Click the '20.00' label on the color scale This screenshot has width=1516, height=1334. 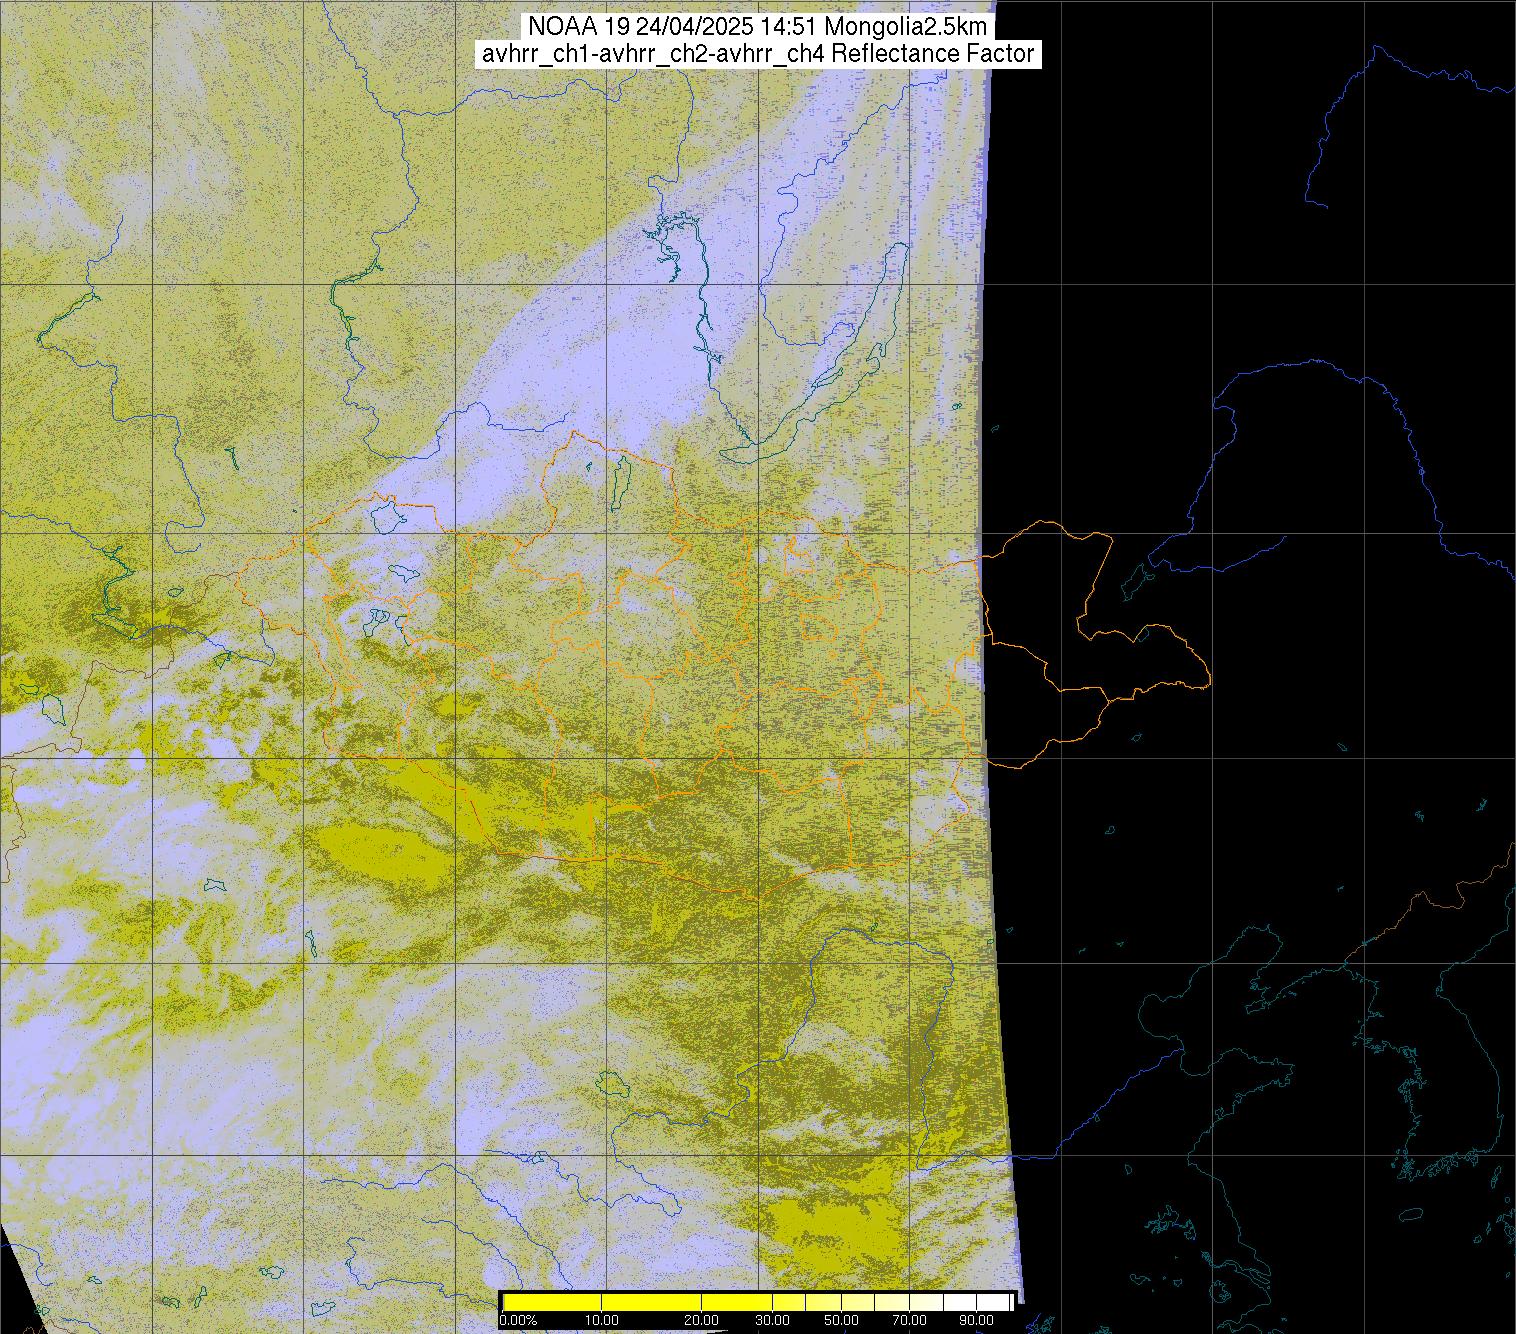(701, 1320)
